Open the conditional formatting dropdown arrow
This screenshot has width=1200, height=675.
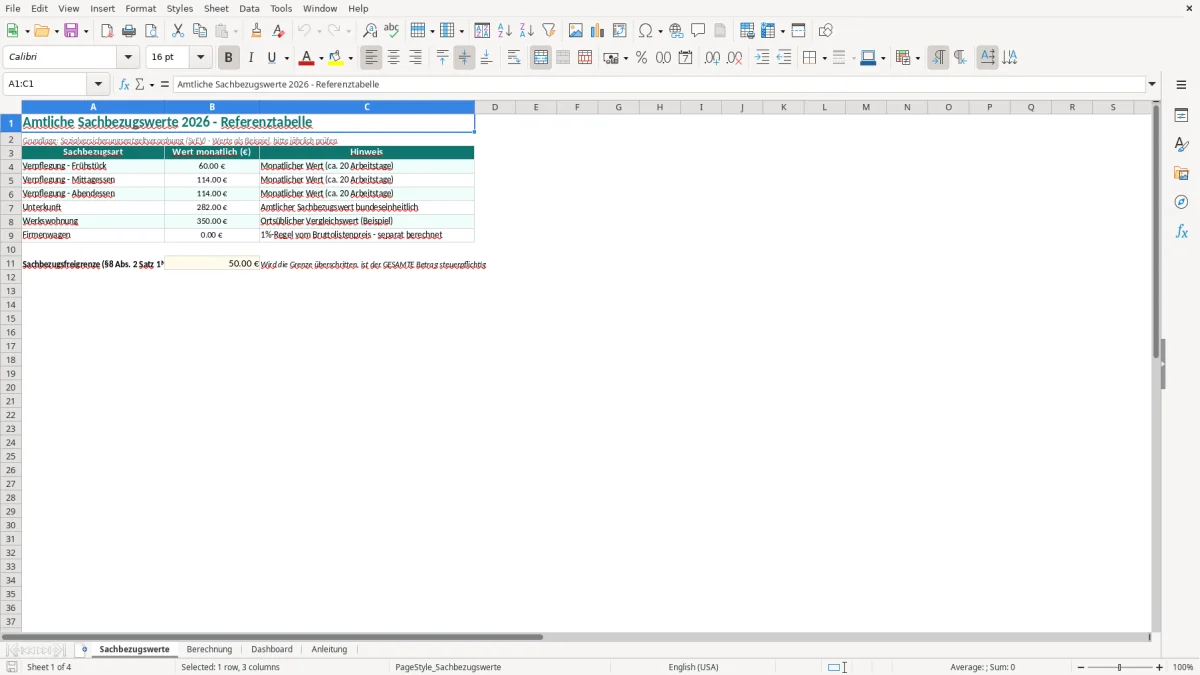(917, 59)
